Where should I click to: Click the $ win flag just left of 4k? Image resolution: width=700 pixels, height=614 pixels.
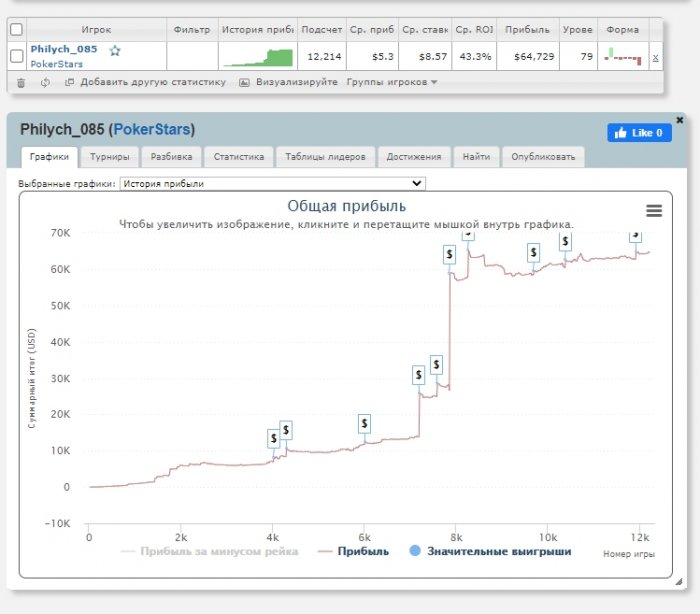pyautogui.click(x=274, y=439)
